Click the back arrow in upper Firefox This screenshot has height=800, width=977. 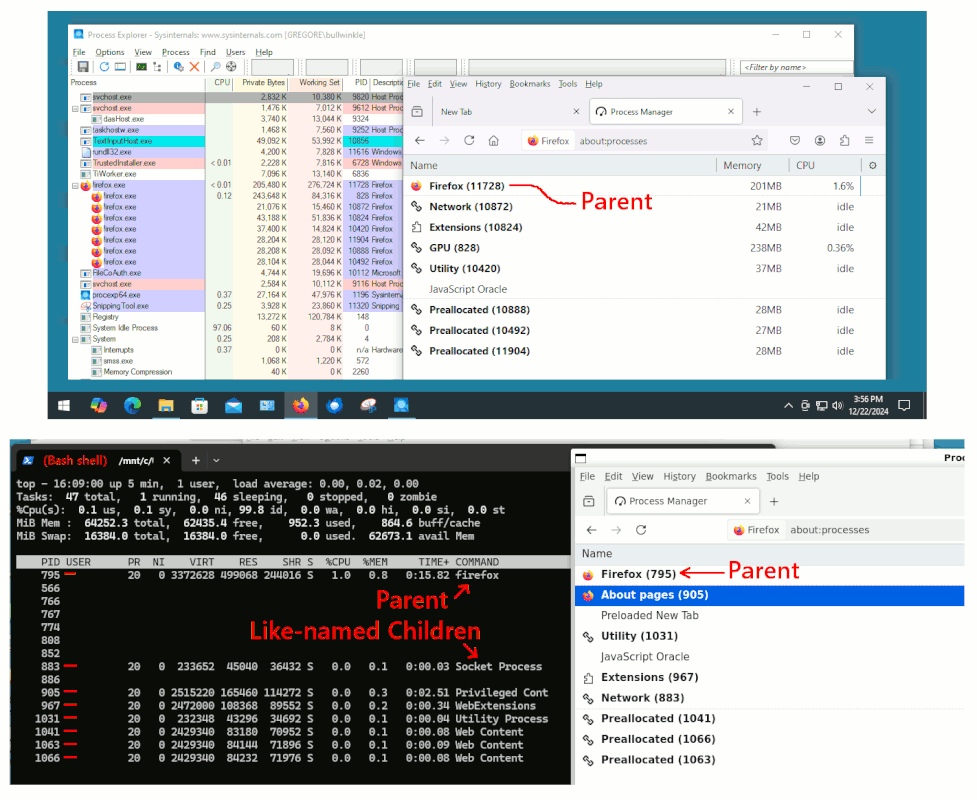pos(420,141)
